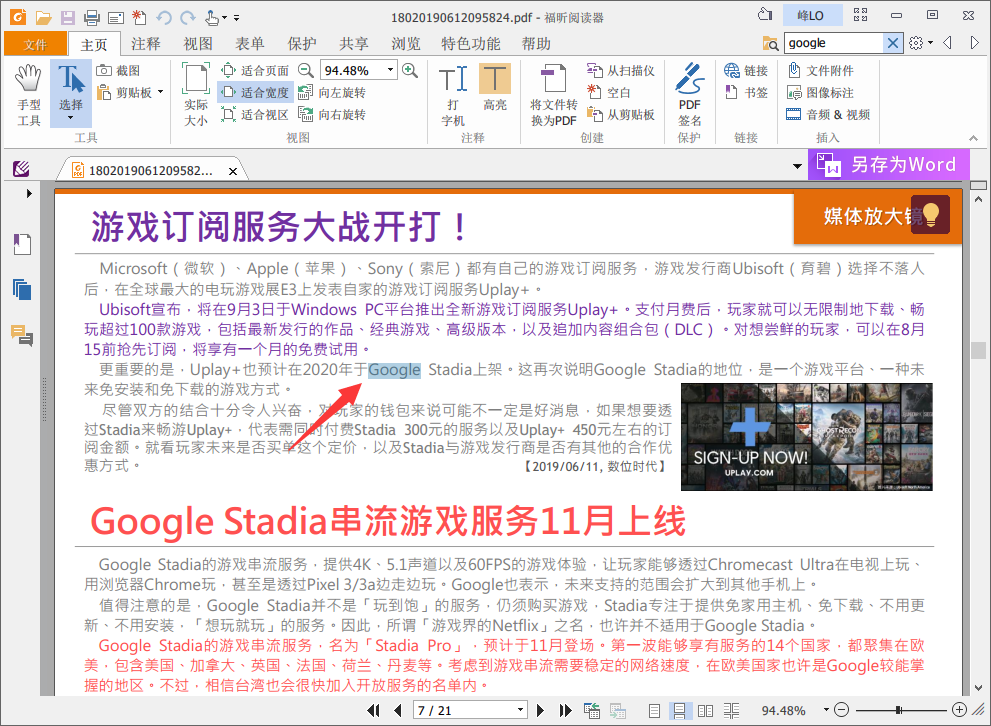The width and height of the screenshot is (991, 726).
Task: Fit page with 适合页面
Action: [x=255, y=71]
